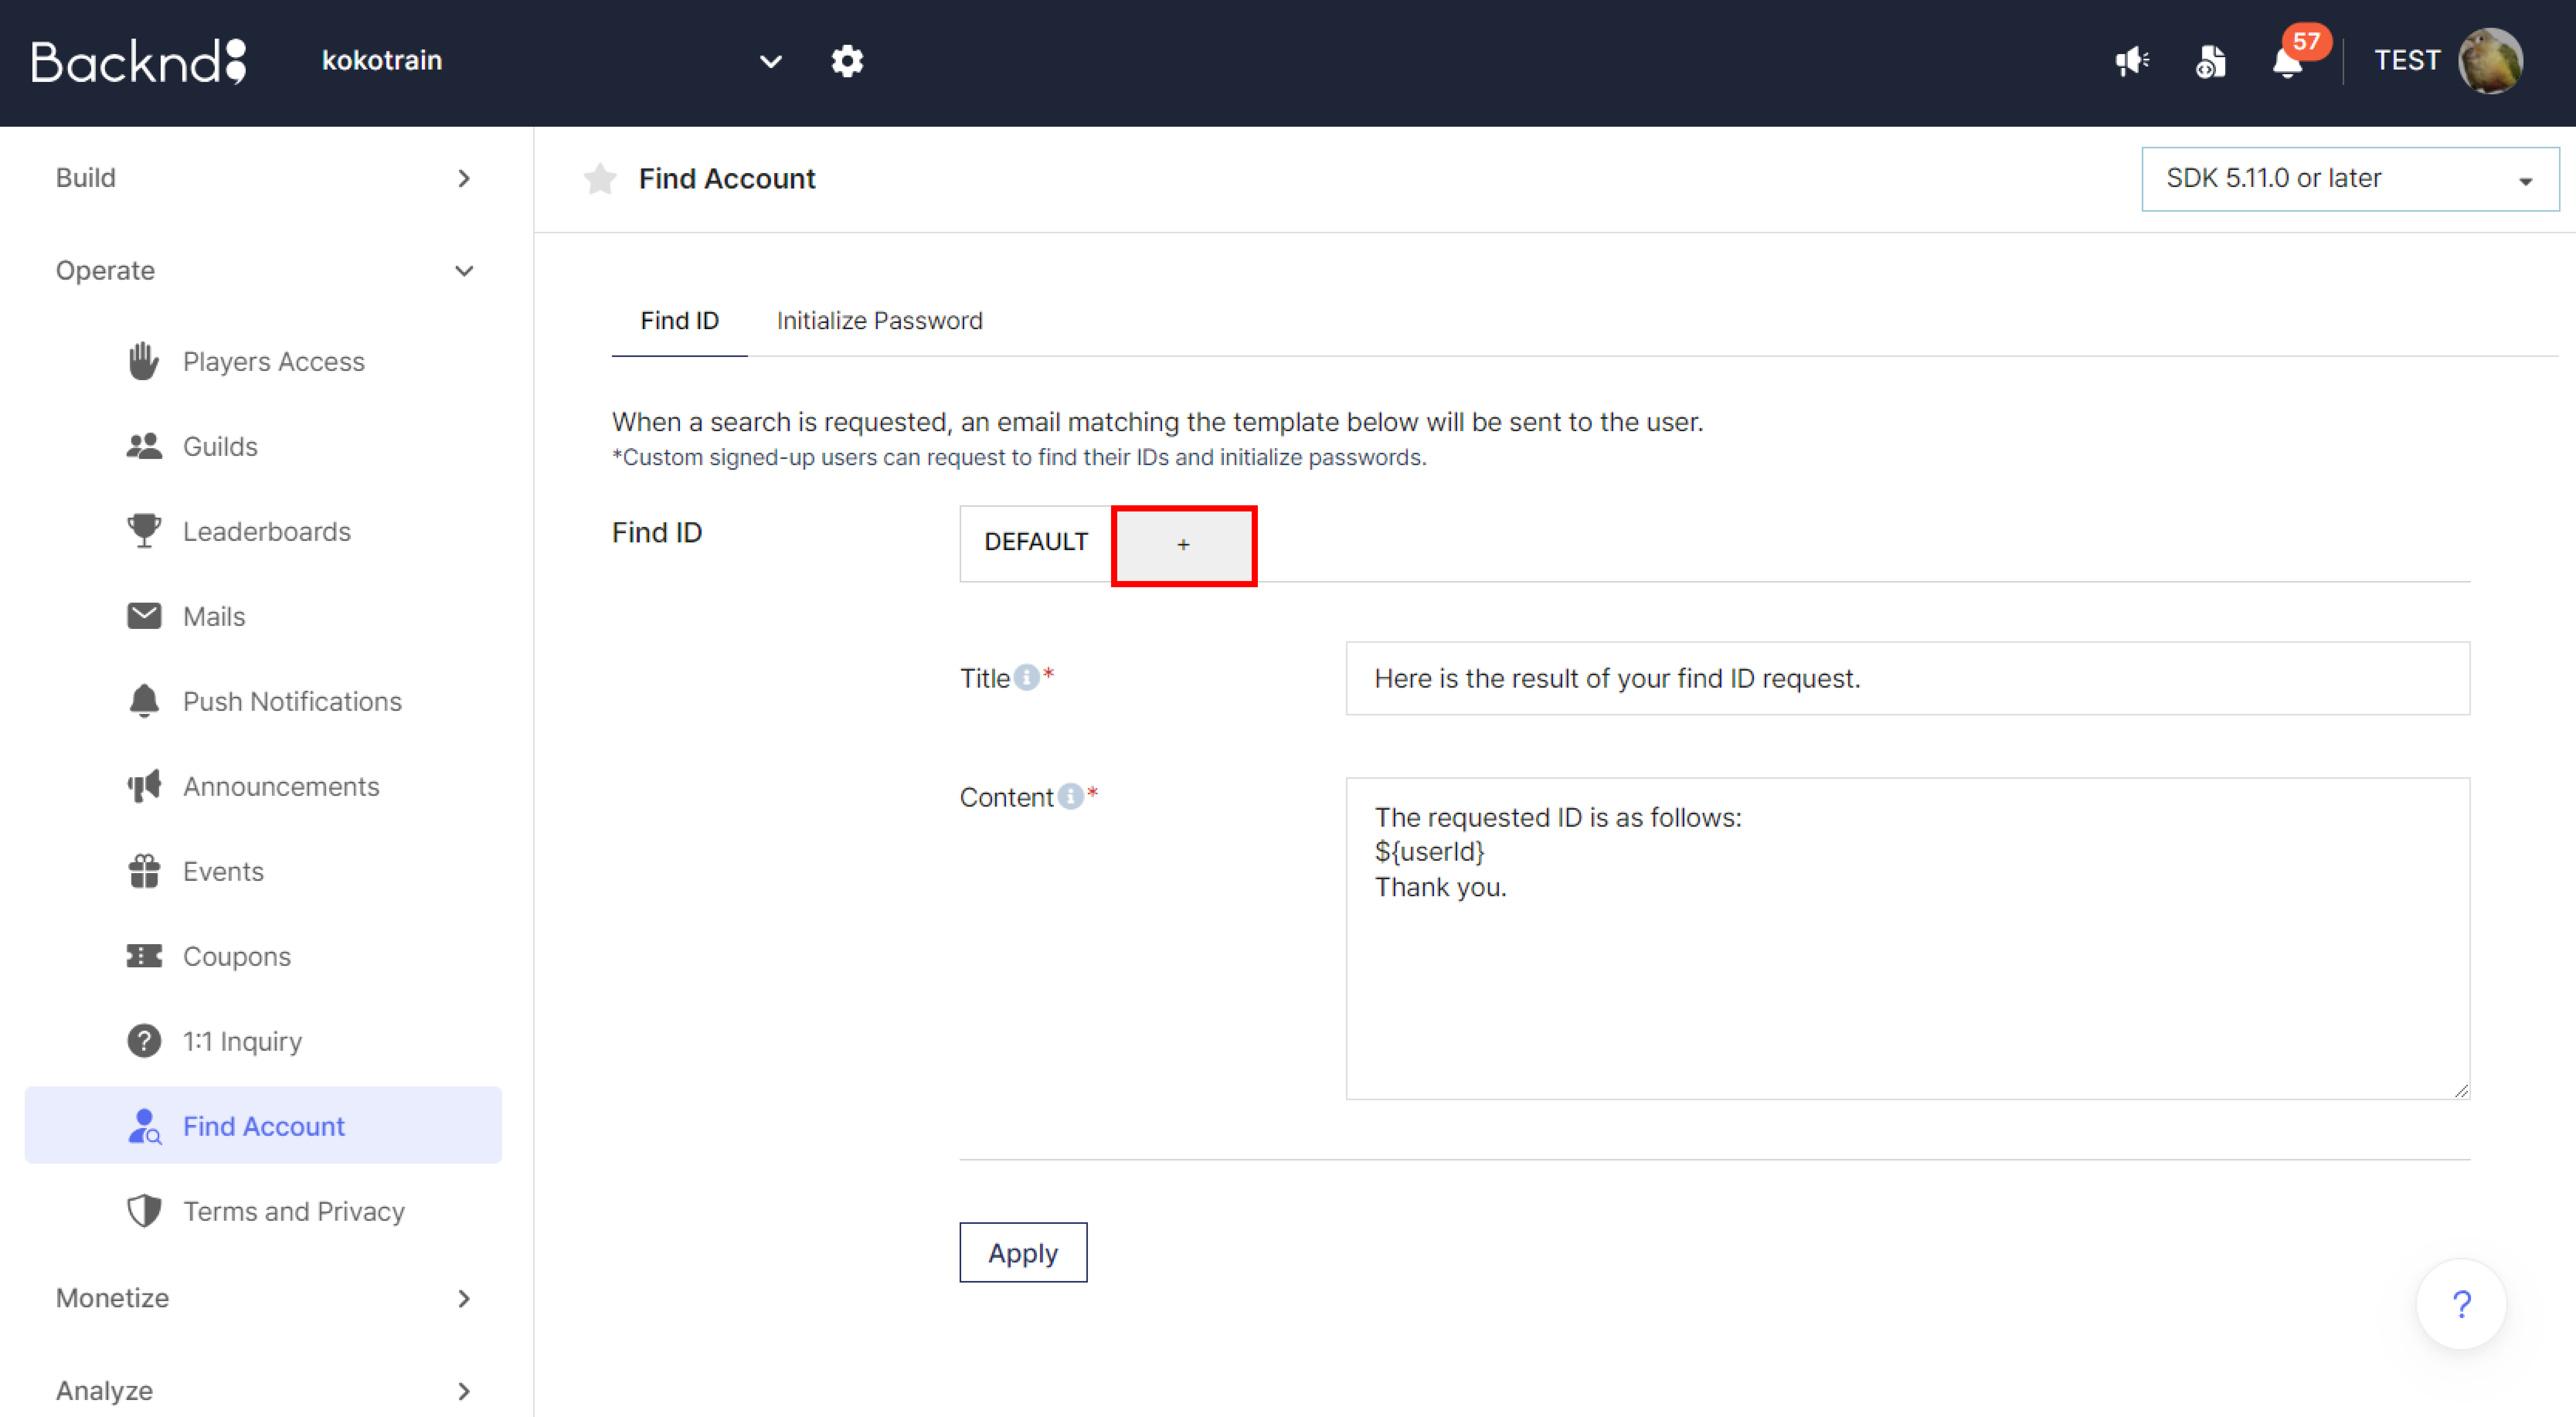Expand the Build menu section

pyautogui.click(x=264, y=178)
